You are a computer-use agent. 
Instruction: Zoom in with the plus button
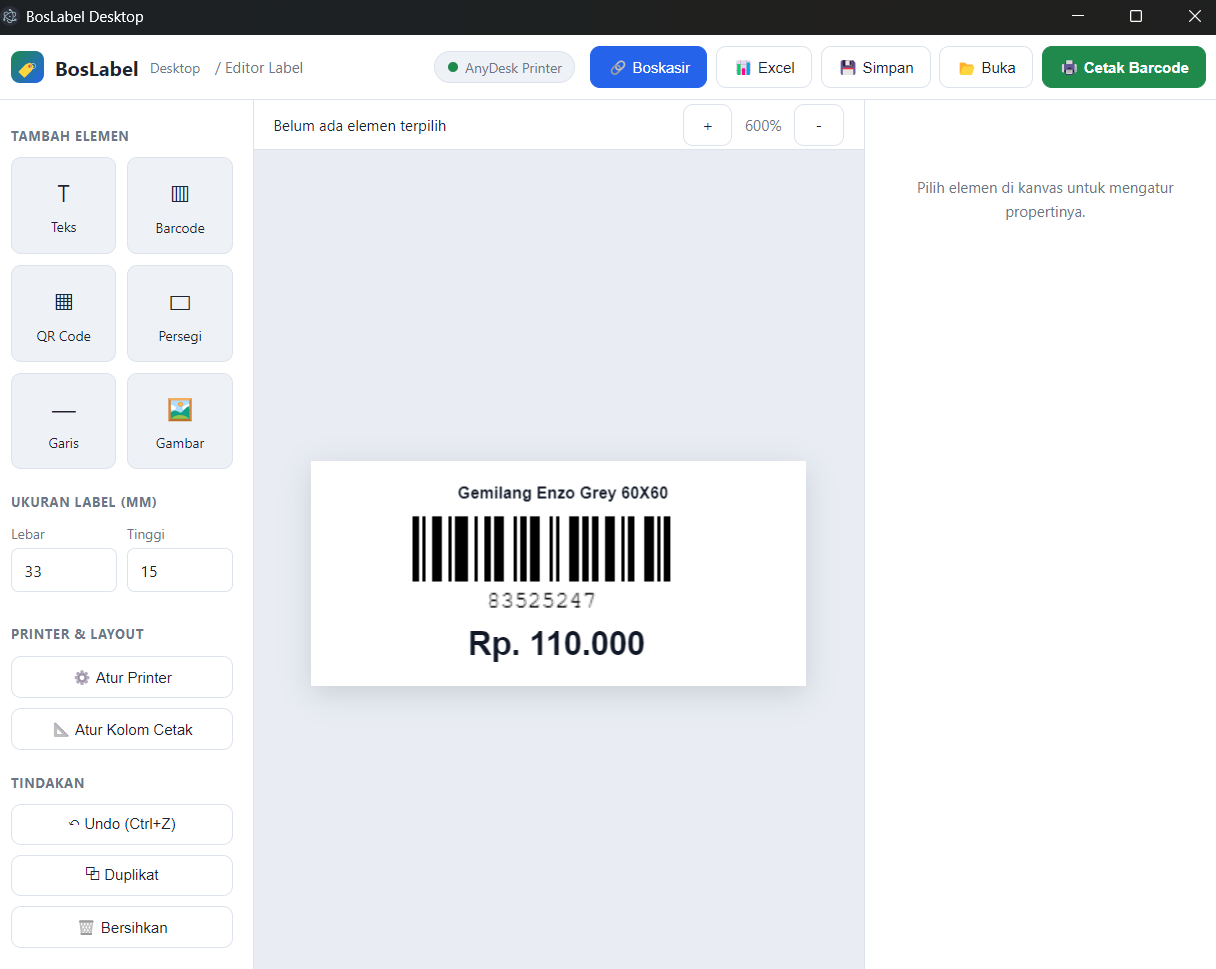[708, 126]
